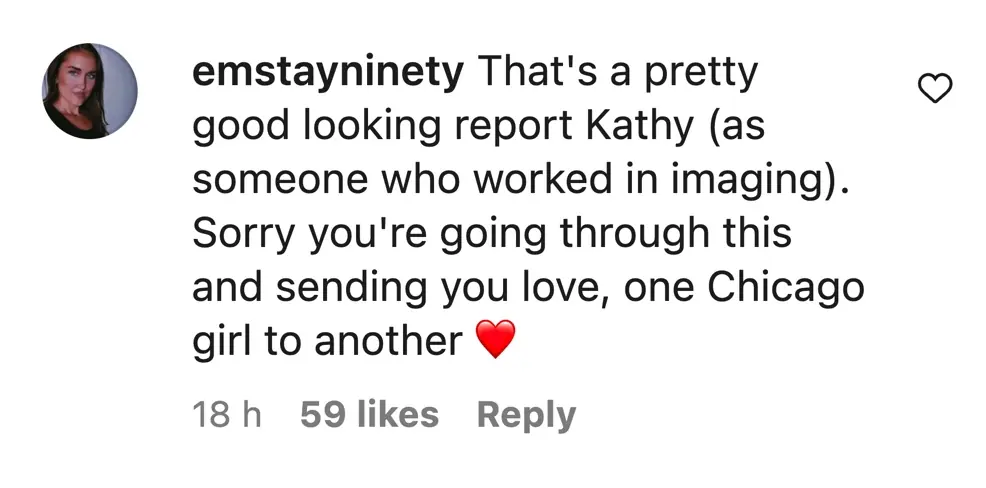Click the word "through" in the comment
The image size is (986, 488).
pyautogui.click(x=629, y=234)
